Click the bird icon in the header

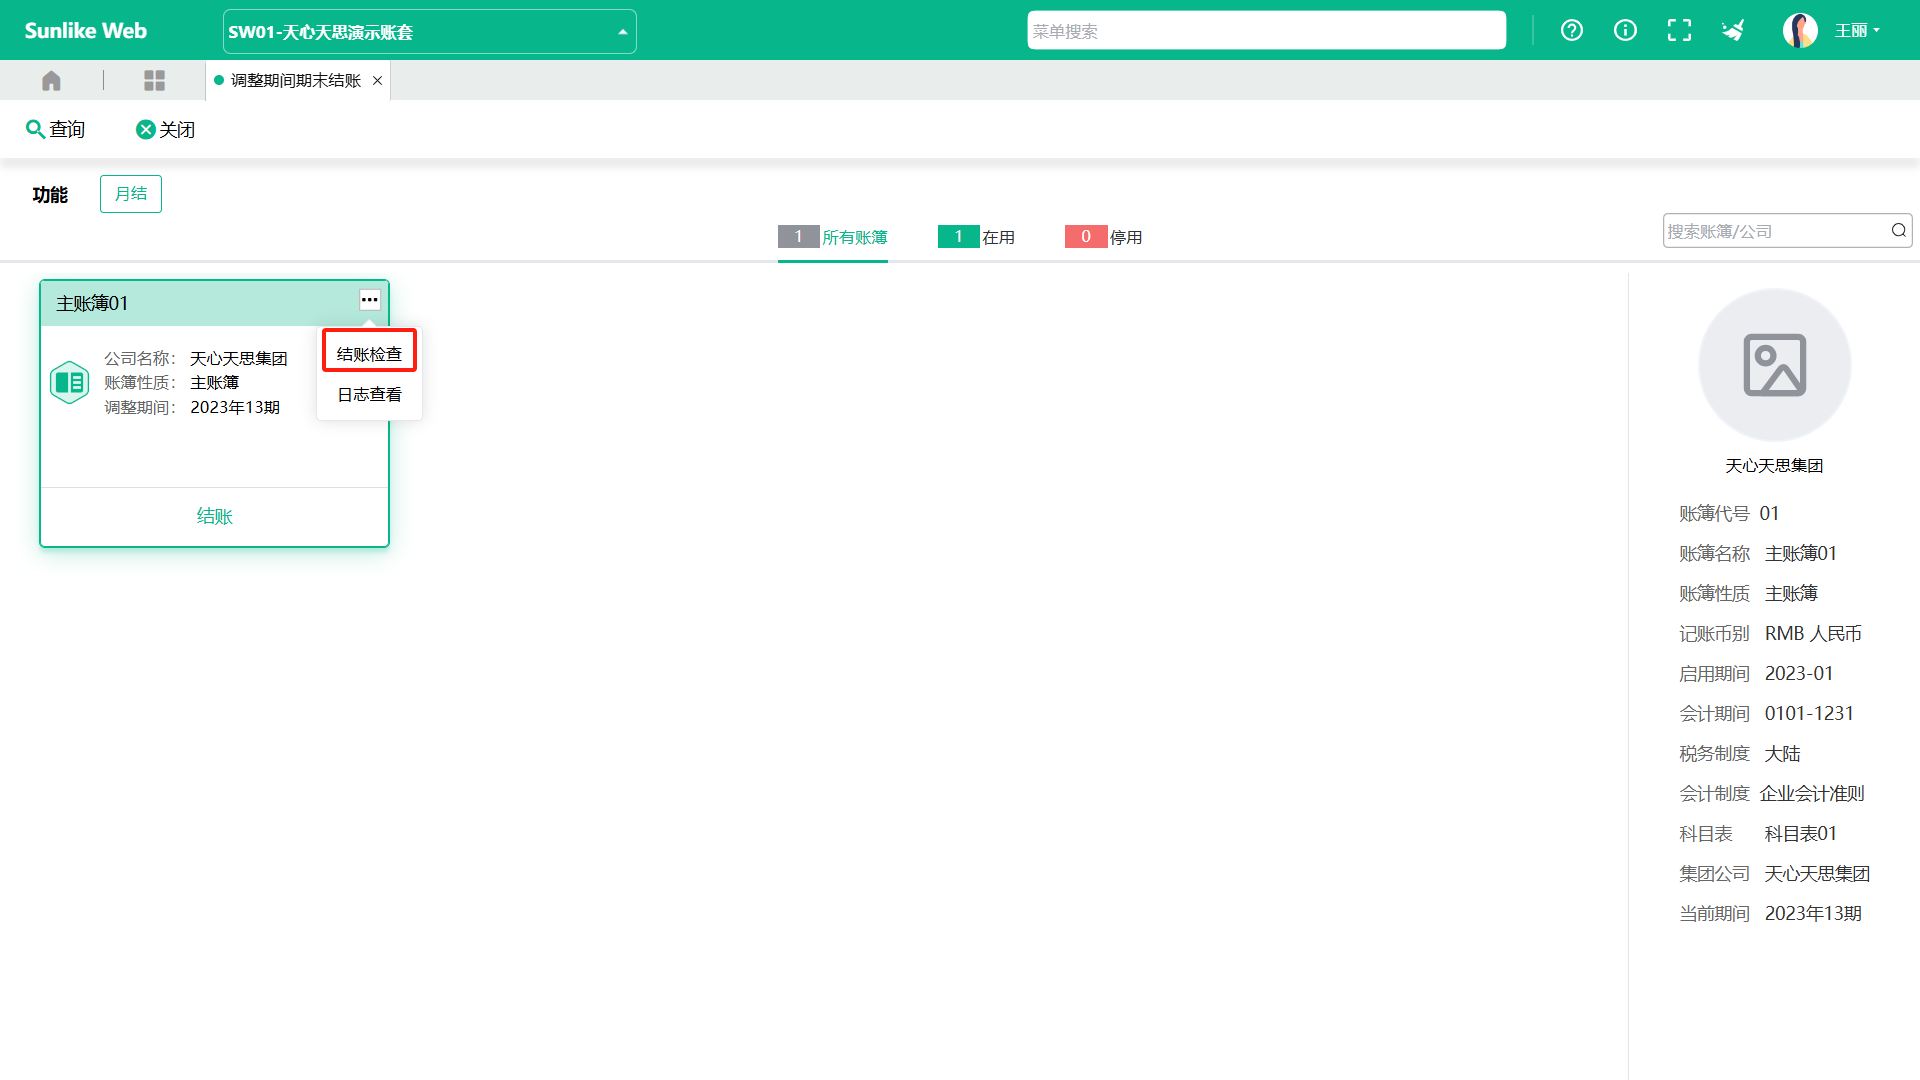click(1733, 31)
